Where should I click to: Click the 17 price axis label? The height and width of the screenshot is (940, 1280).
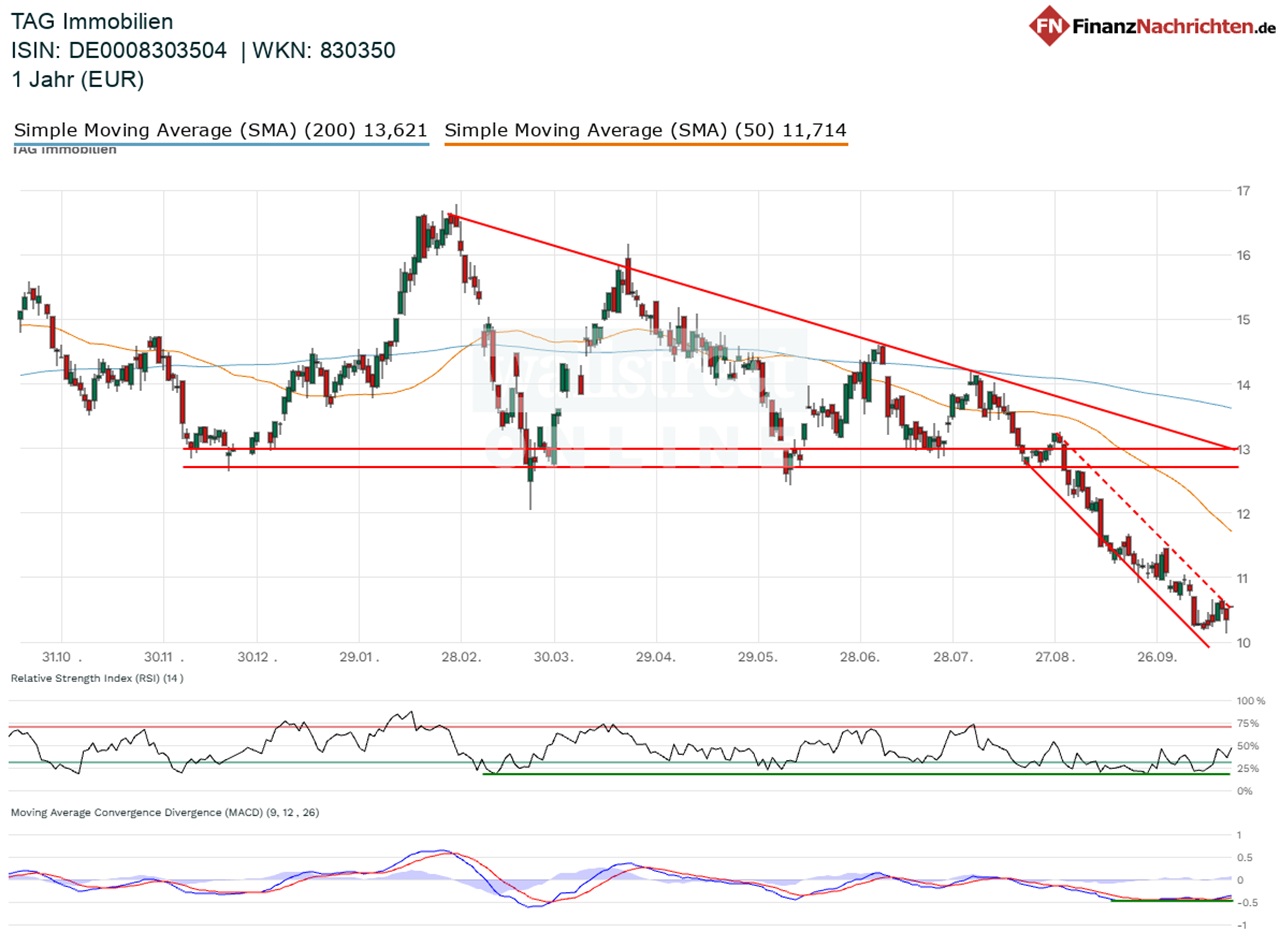[x=1244, y=191]
